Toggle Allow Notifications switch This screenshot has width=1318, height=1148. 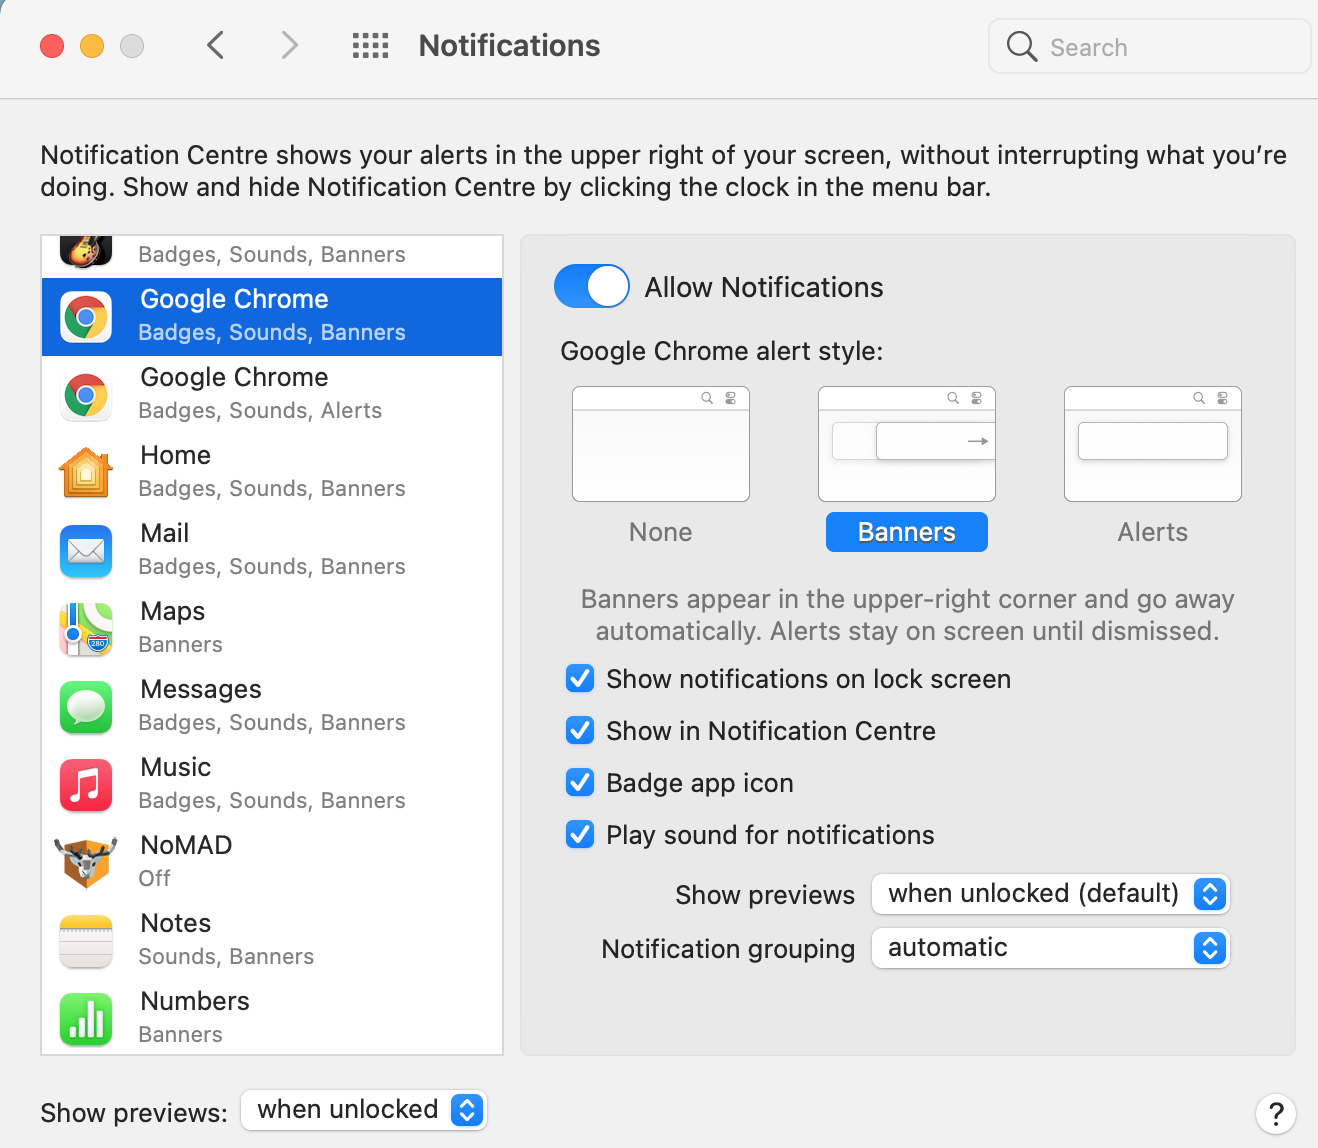coord(592,287)
